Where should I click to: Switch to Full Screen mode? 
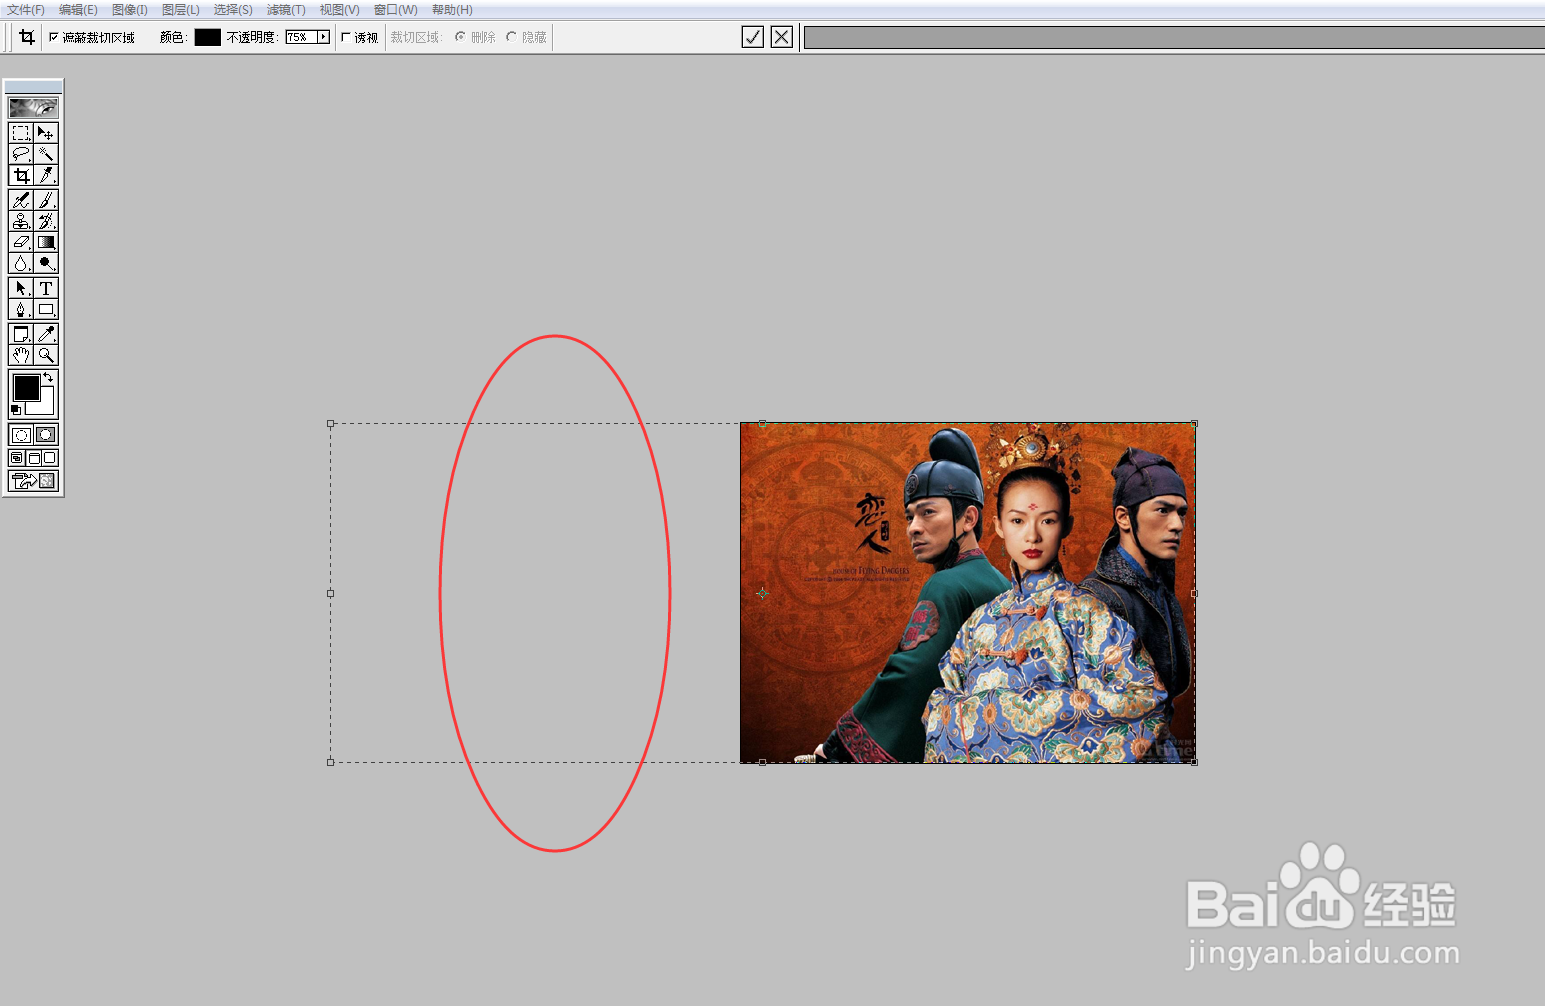click(50, 458)
